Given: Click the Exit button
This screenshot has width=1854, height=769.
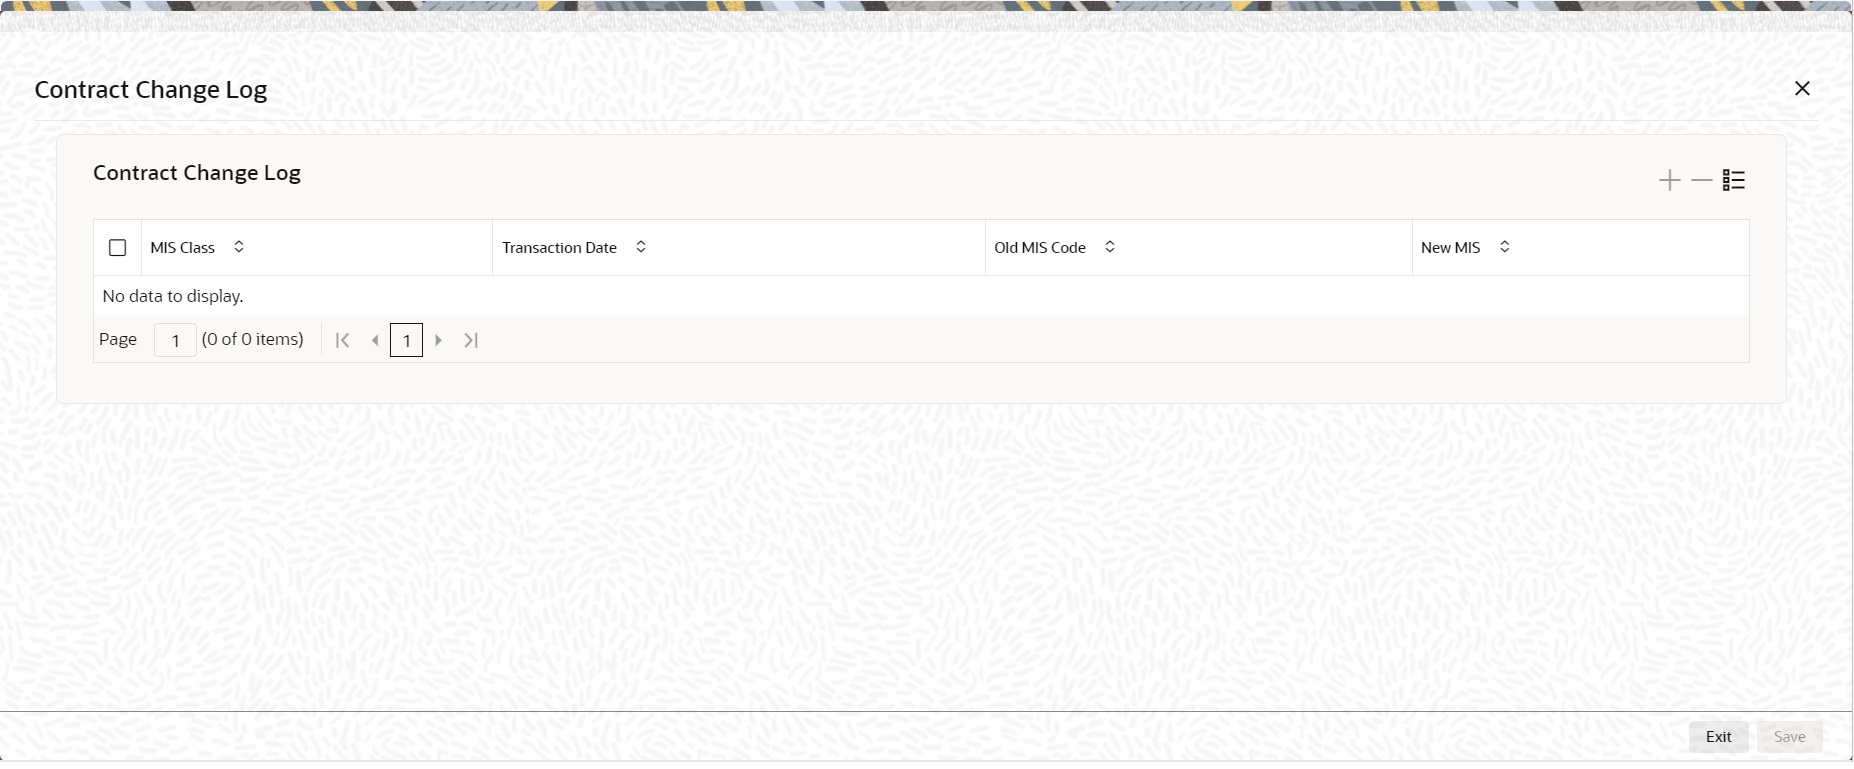Looking at the screenshot, I should coord(1718,737).
